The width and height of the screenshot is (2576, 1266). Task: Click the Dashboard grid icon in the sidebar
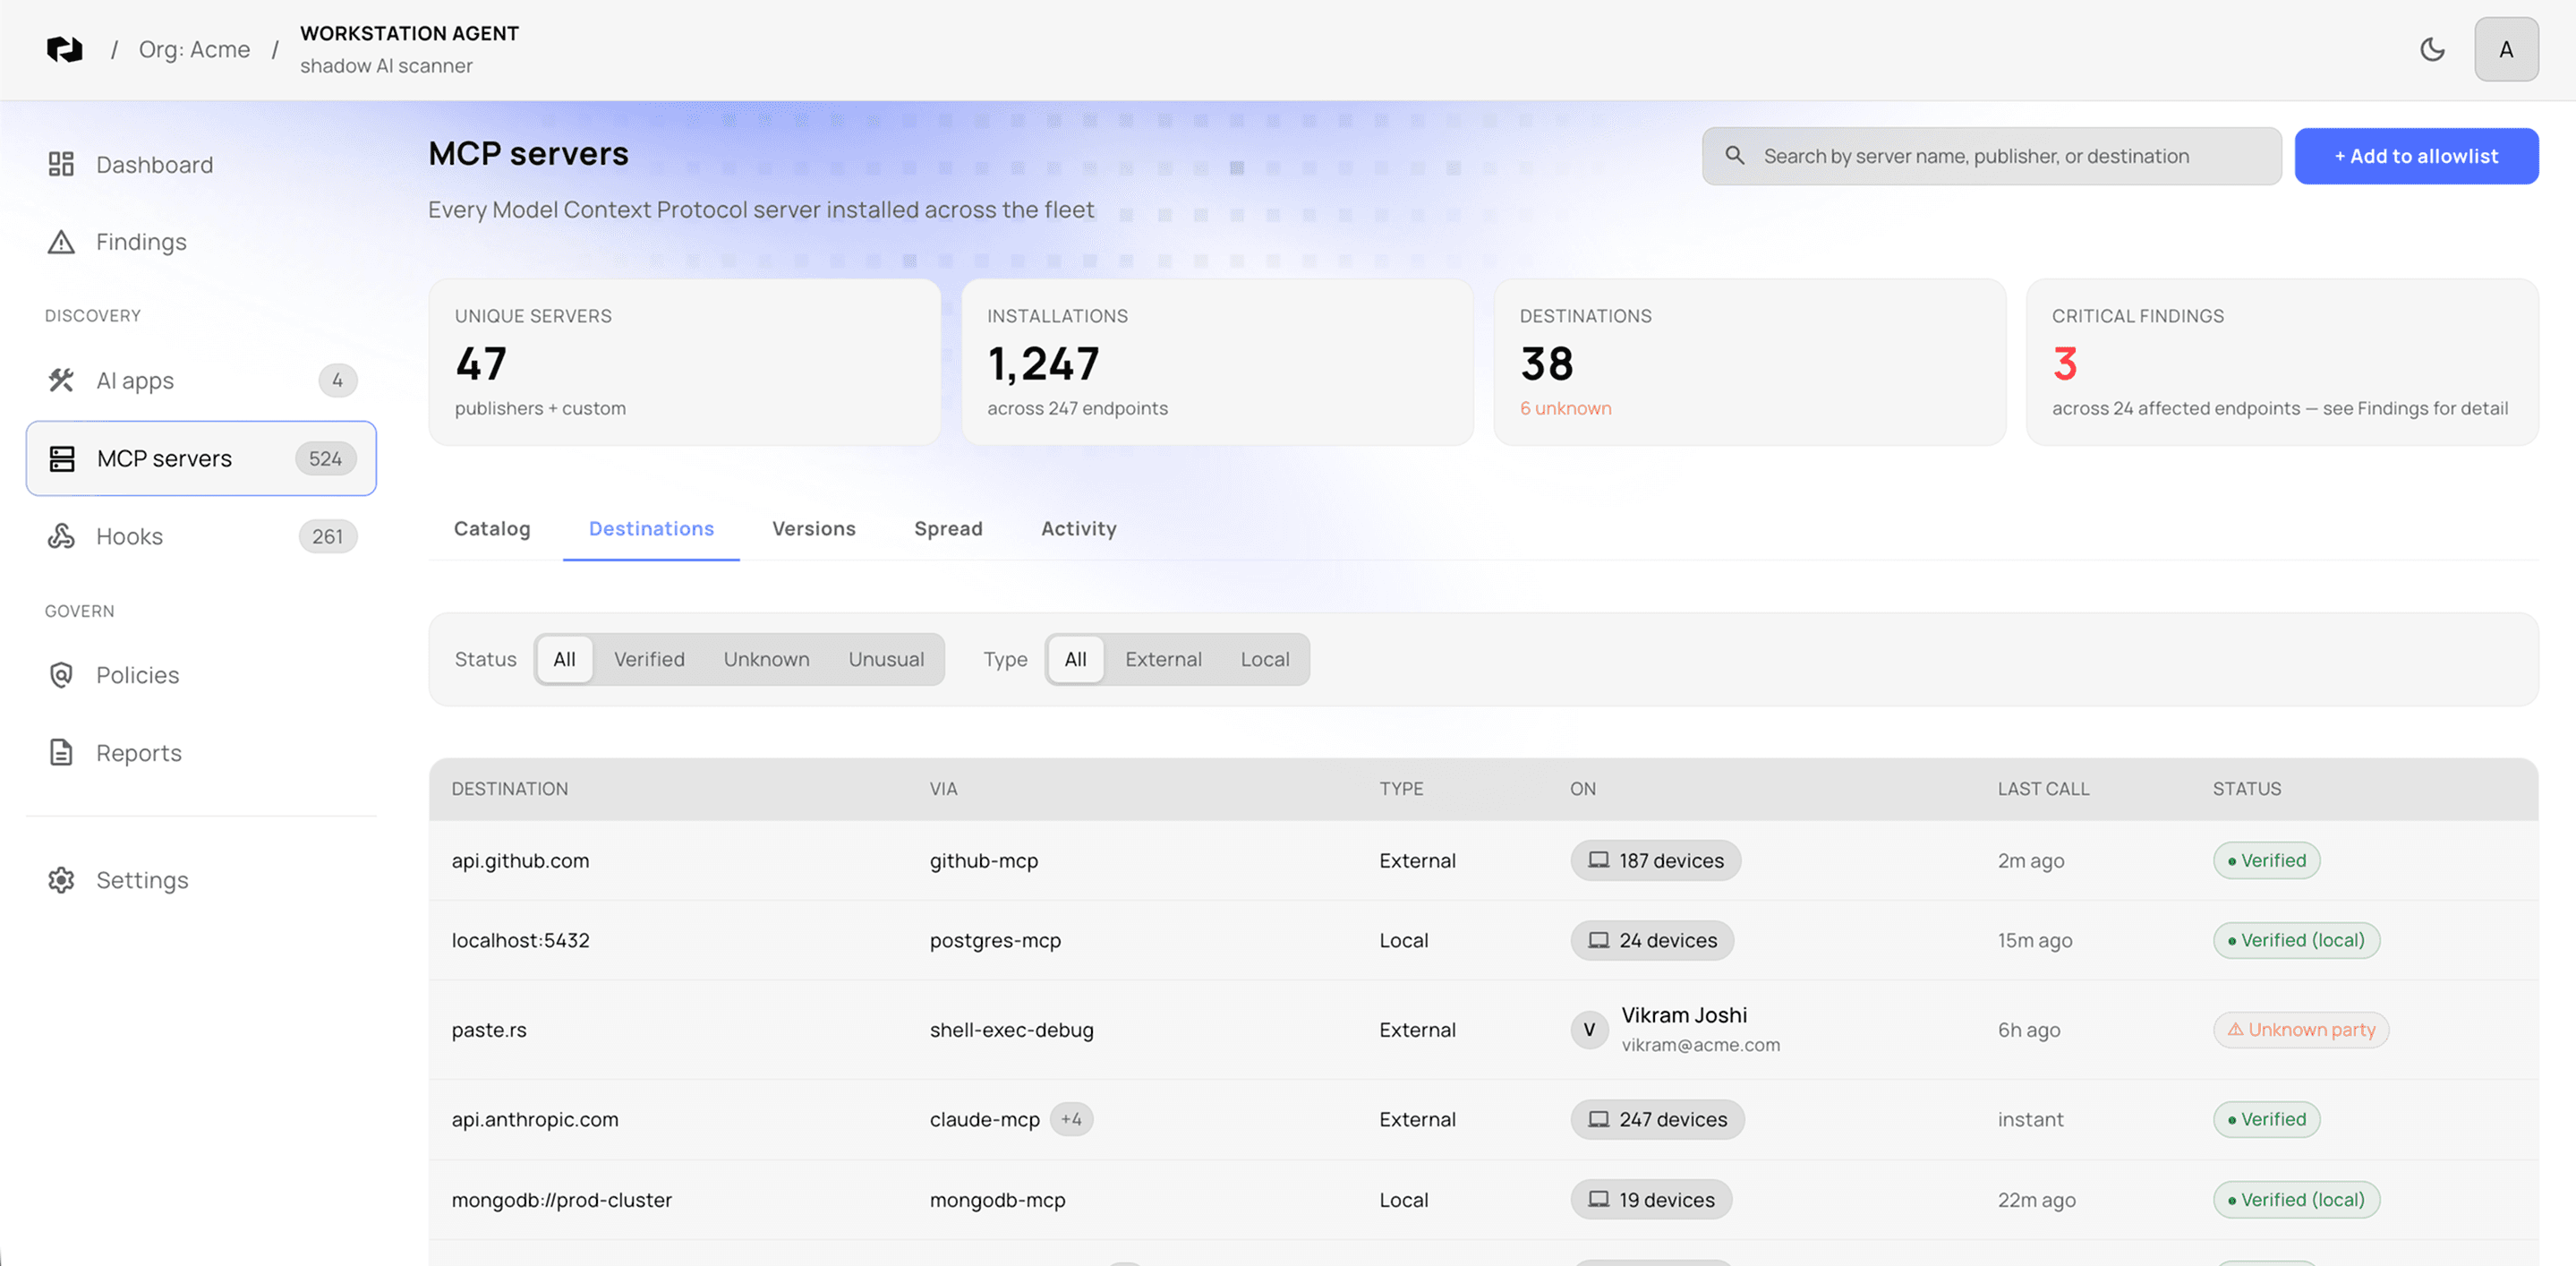(x=61, y=164)
